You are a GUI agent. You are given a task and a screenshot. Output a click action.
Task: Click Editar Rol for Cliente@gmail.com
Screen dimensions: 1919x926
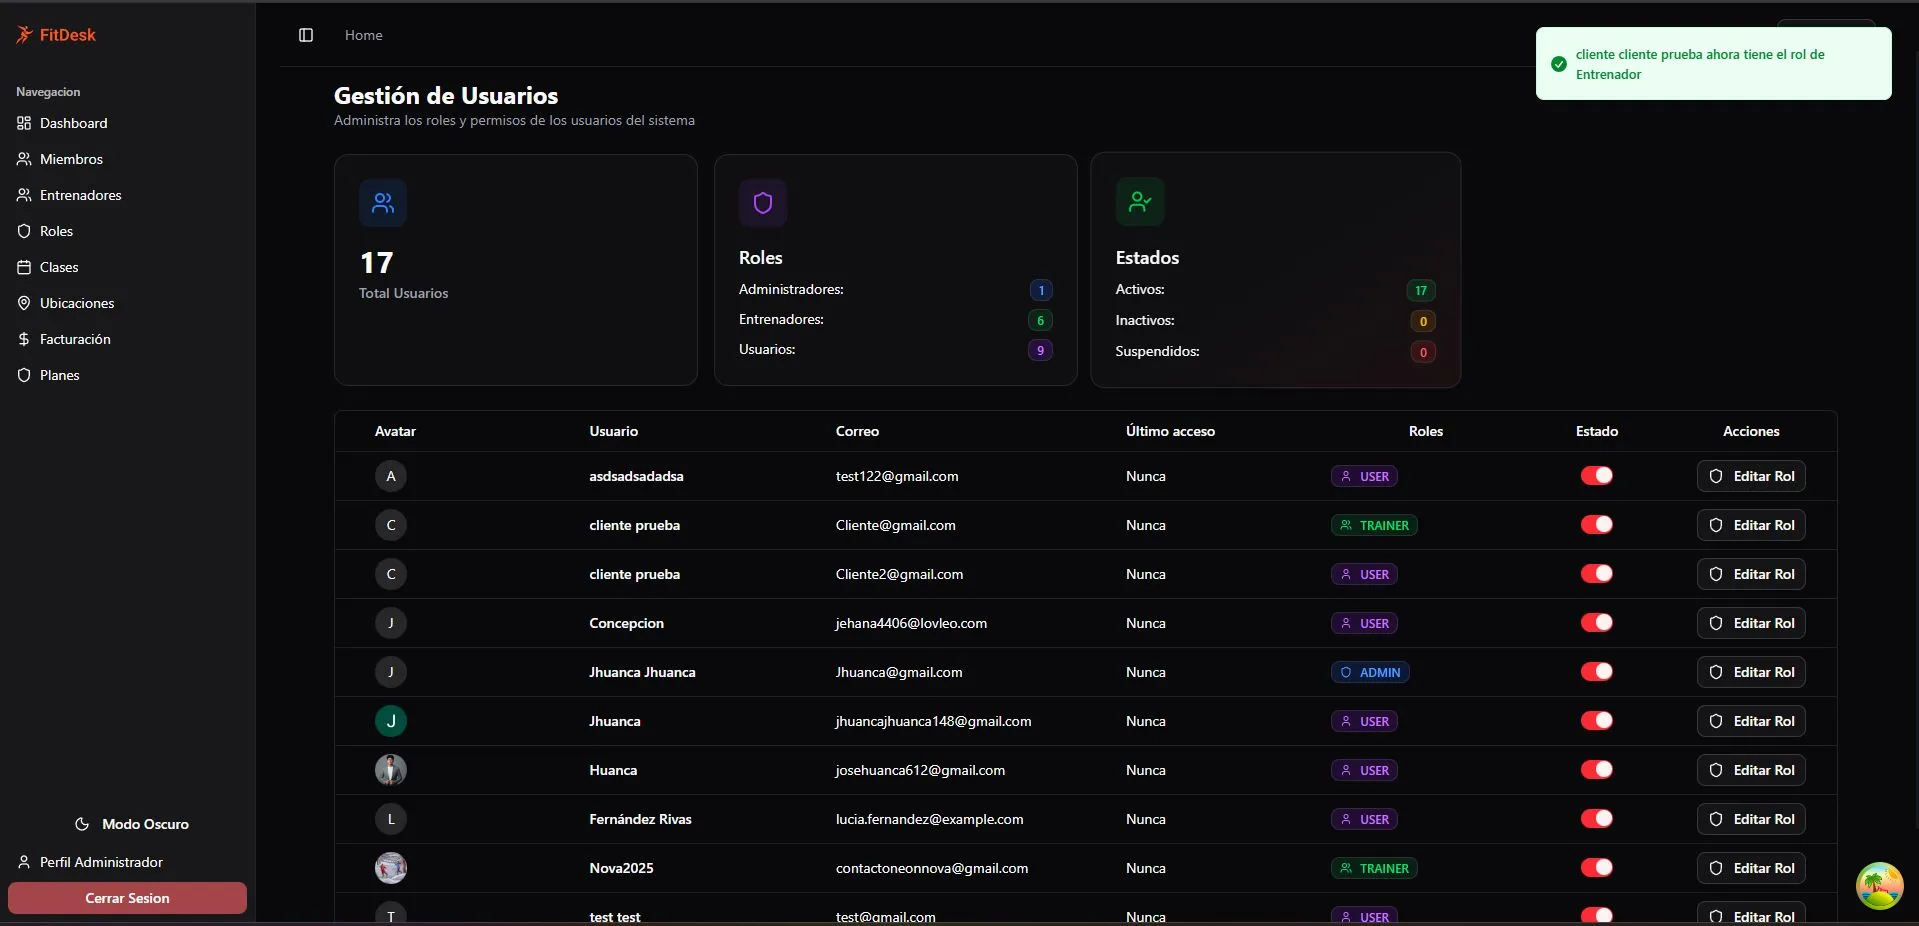pos(1751,525)
